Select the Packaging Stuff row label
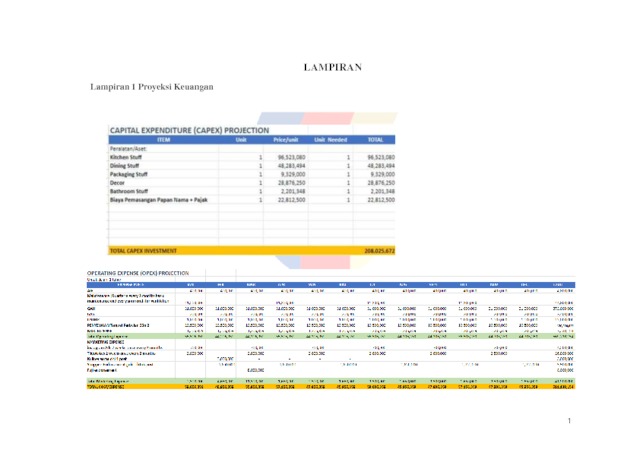 point(129,174)
